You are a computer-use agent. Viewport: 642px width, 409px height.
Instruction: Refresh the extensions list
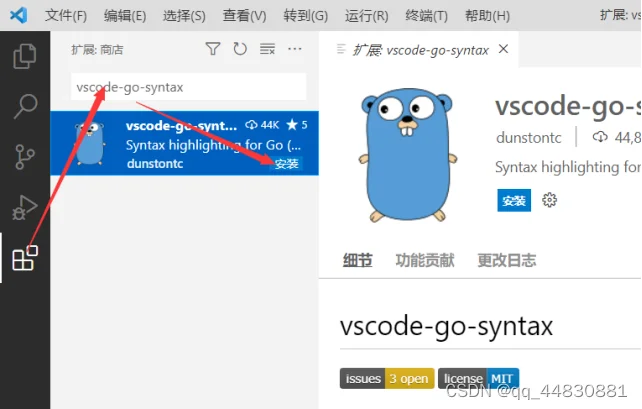pos(240,49)
